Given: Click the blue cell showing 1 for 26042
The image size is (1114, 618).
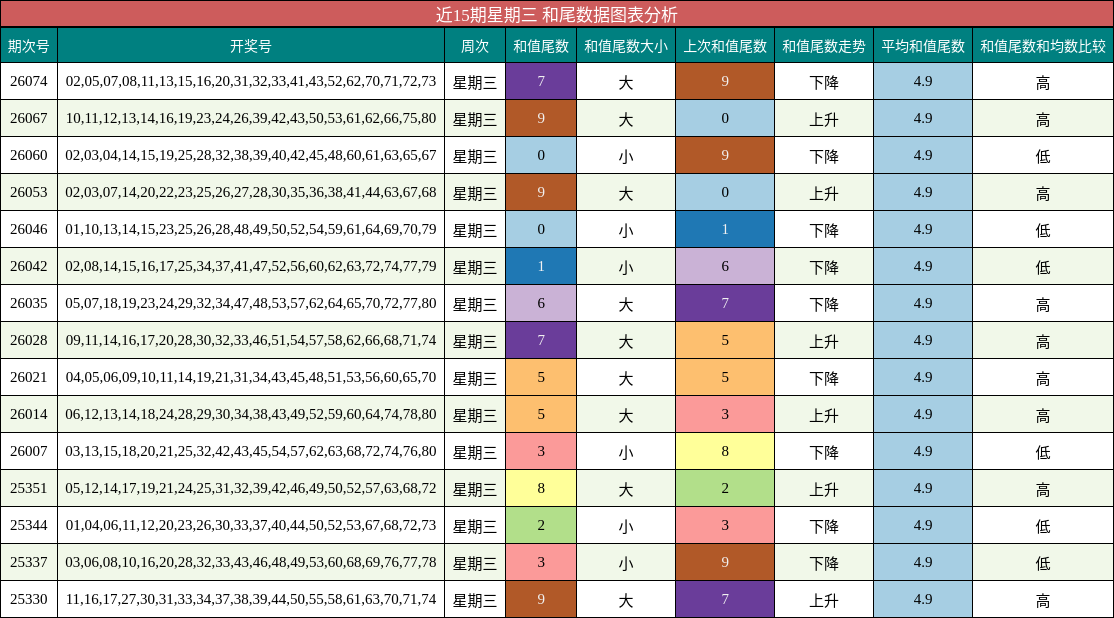Looking at the screenshot, I should tap(541, 267).
